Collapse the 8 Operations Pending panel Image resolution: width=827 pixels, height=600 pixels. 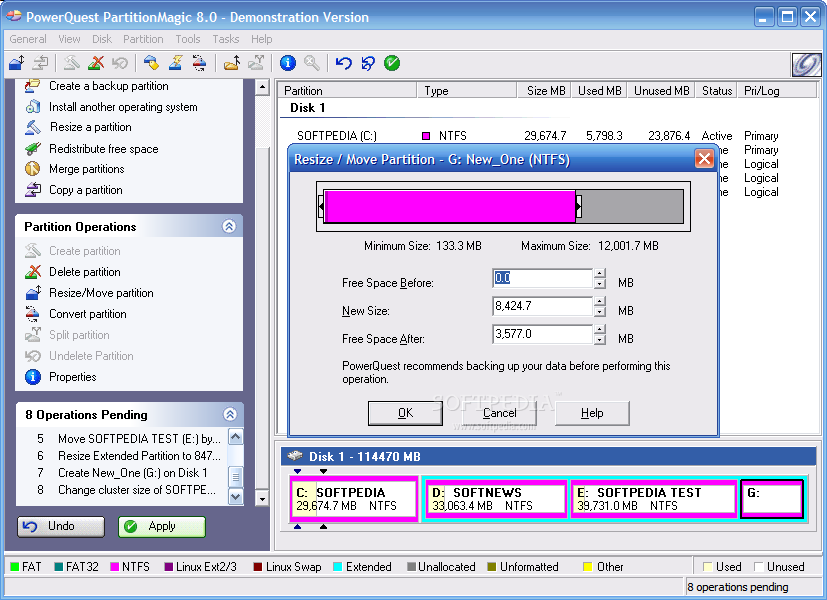tap(229, 415)
